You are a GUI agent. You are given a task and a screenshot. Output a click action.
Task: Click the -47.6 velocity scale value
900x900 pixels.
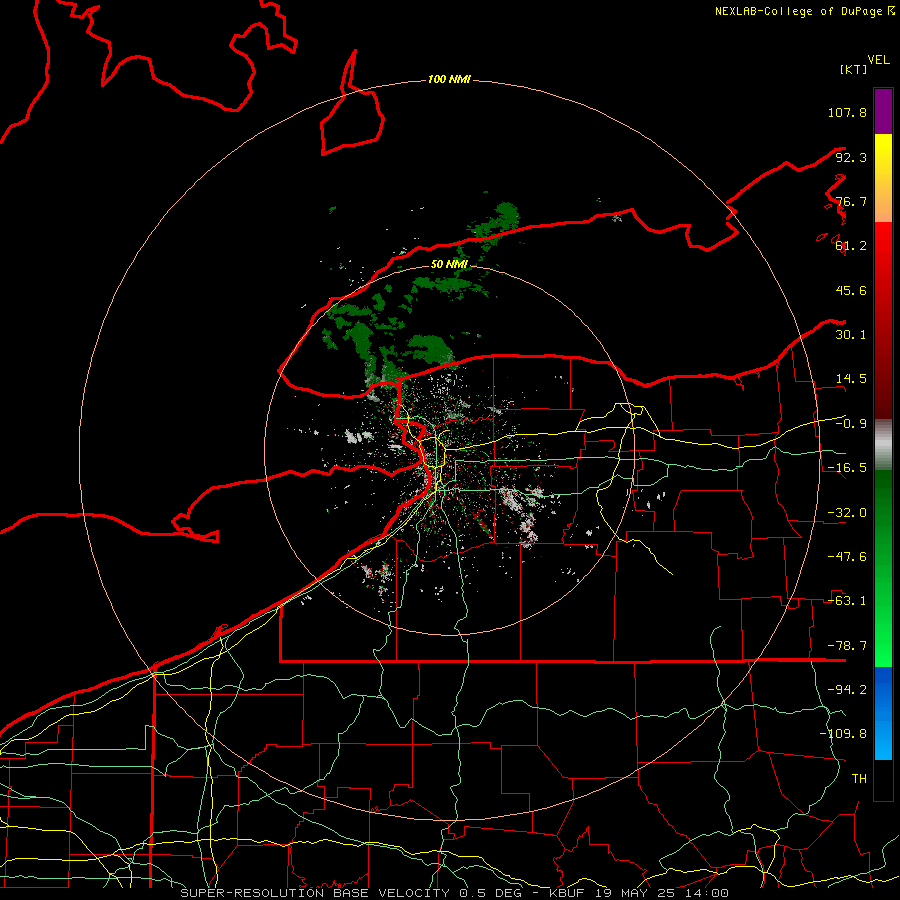point(847,557)
